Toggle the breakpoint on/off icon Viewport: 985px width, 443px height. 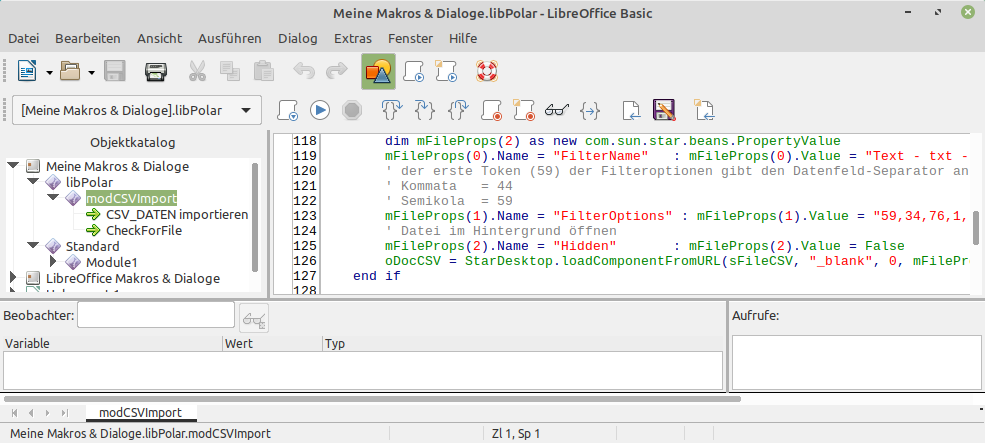[491, 111]
